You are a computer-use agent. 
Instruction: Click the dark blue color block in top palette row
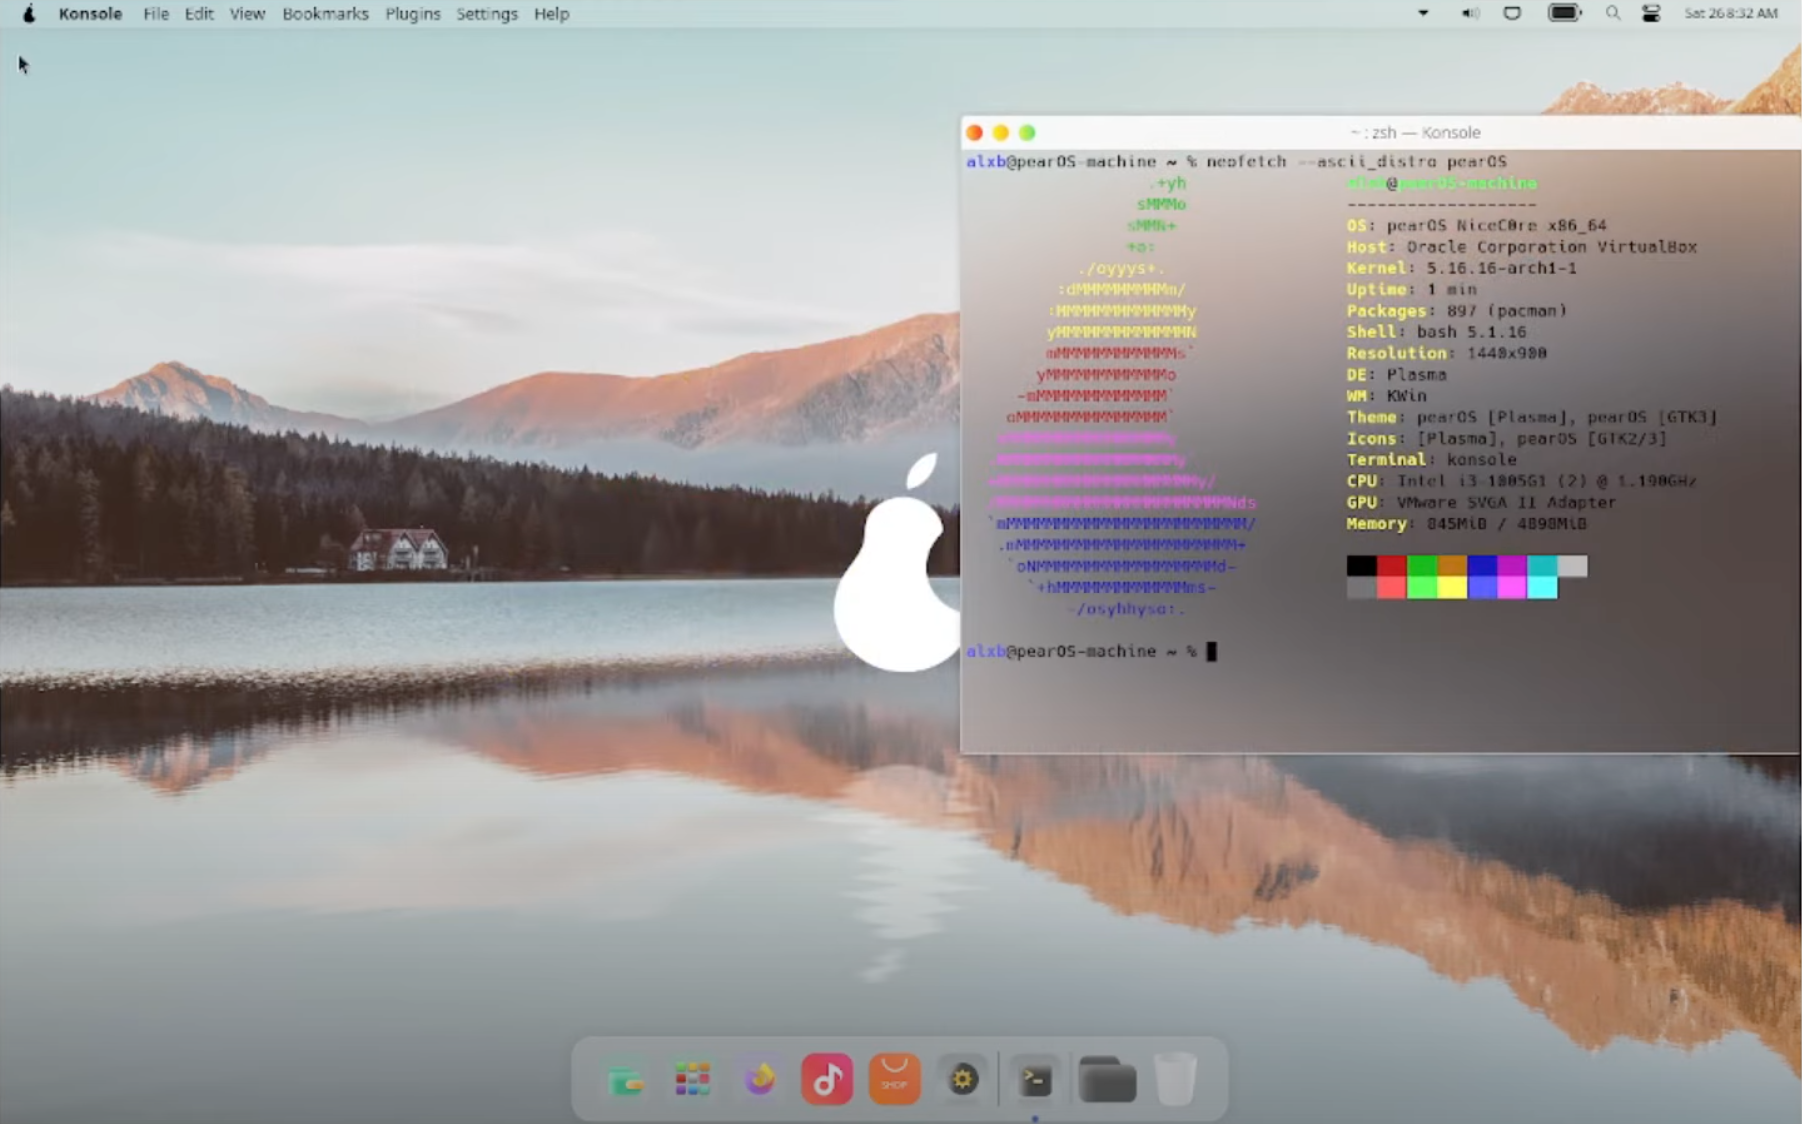coord(1482,566)
